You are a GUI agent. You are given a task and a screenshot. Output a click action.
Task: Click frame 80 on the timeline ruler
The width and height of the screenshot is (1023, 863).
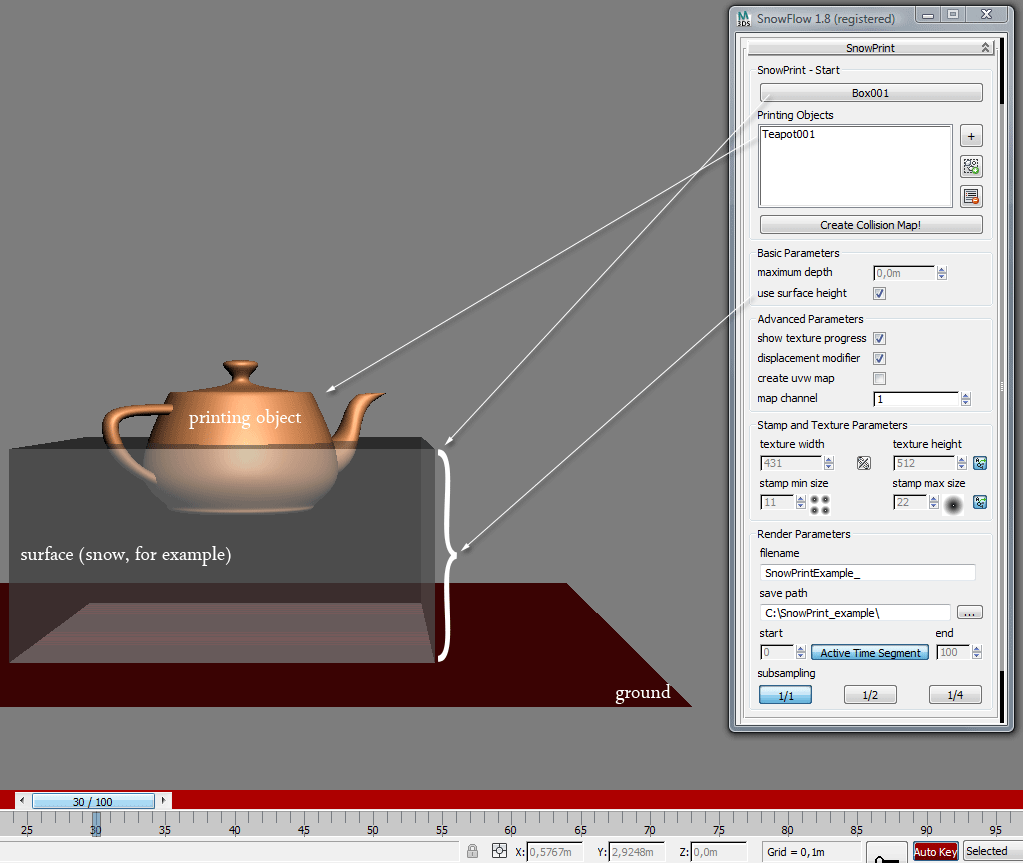pyautogui.click(x=787, y=830)
